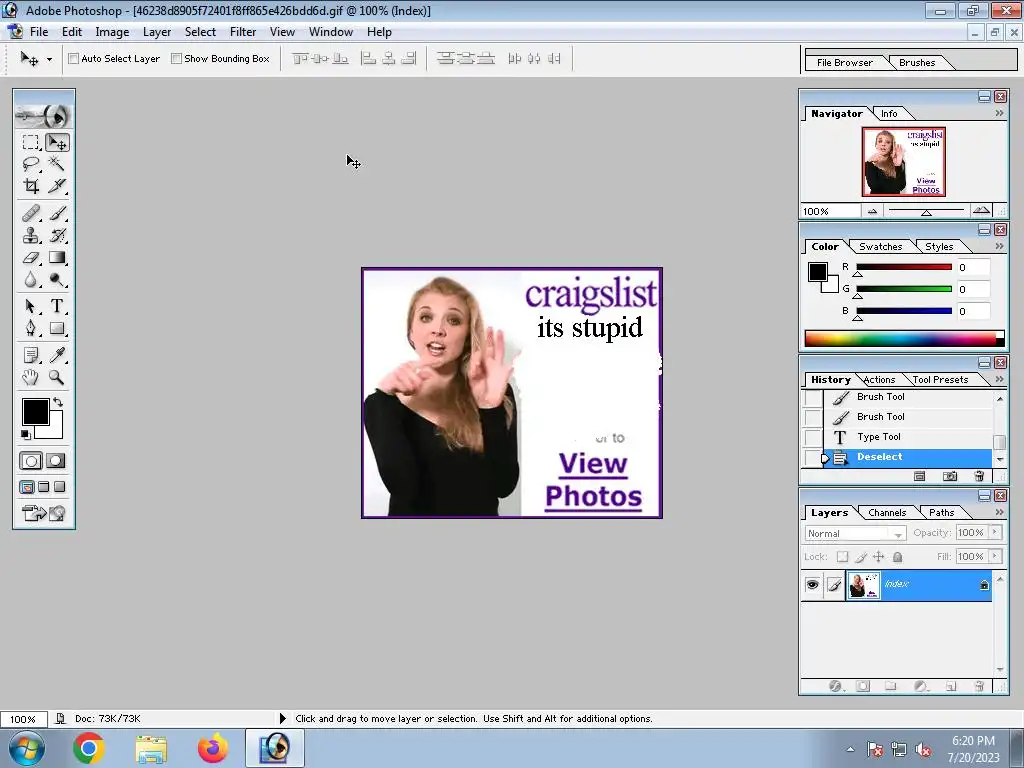Viewport: 1024px width, 768px height.
Task: Select the Brush tool in toolbox
Action: click(57, 213)
